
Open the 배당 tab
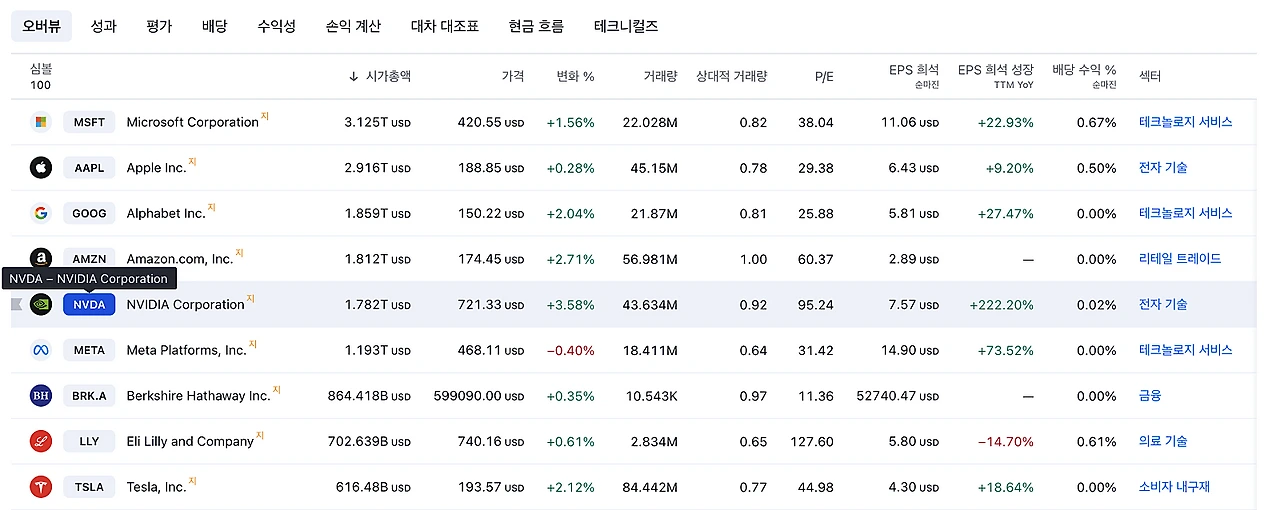pos(214,26)
